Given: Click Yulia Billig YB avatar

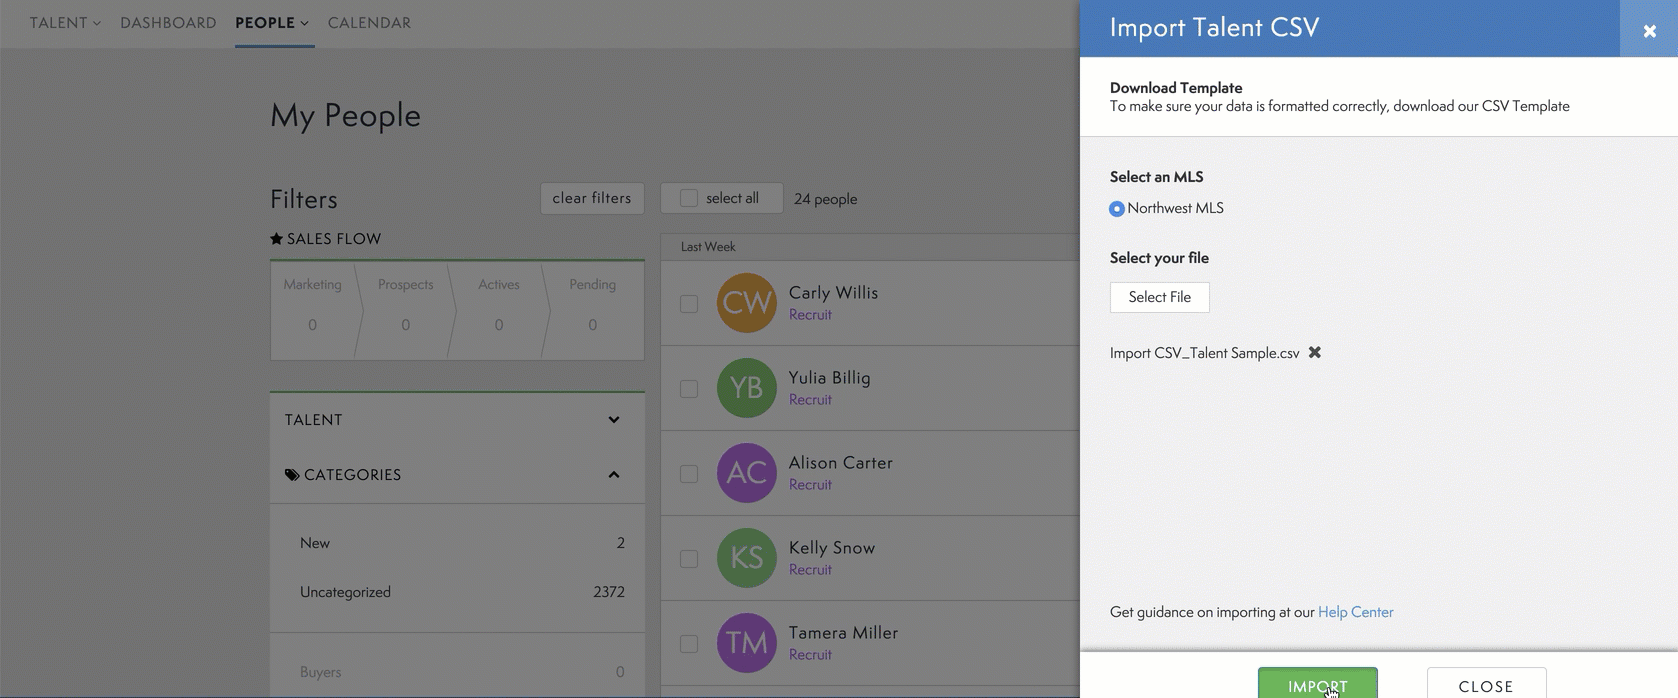Looking at the screenshot, I should point(746,388).
